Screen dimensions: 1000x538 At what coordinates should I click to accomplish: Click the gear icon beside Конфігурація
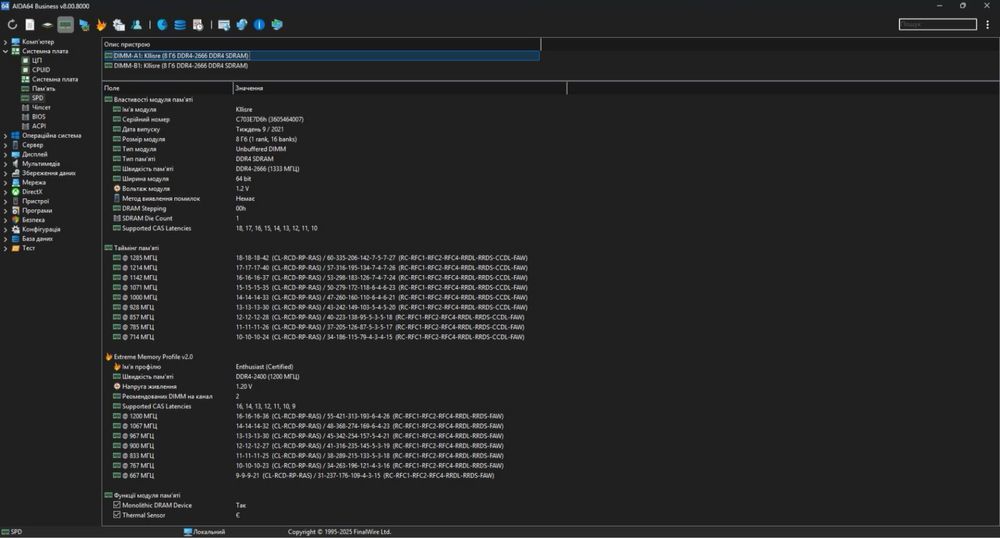[x=16, y=229]
